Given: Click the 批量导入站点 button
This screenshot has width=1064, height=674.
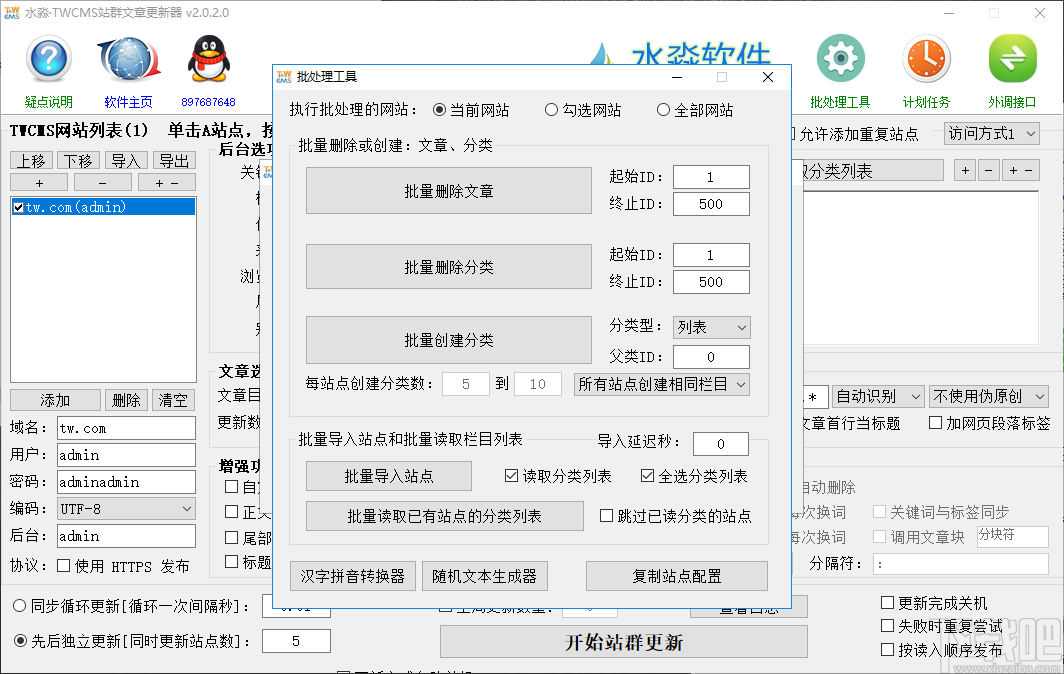Looking at the screenshot, I should pos(388,476).
